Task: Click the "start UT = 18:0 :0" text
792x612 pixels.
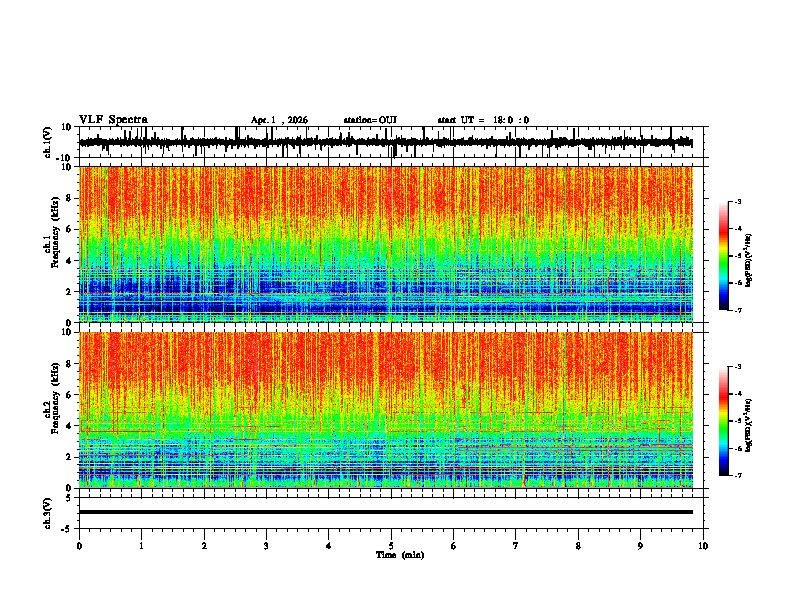Action: [483, 120]
